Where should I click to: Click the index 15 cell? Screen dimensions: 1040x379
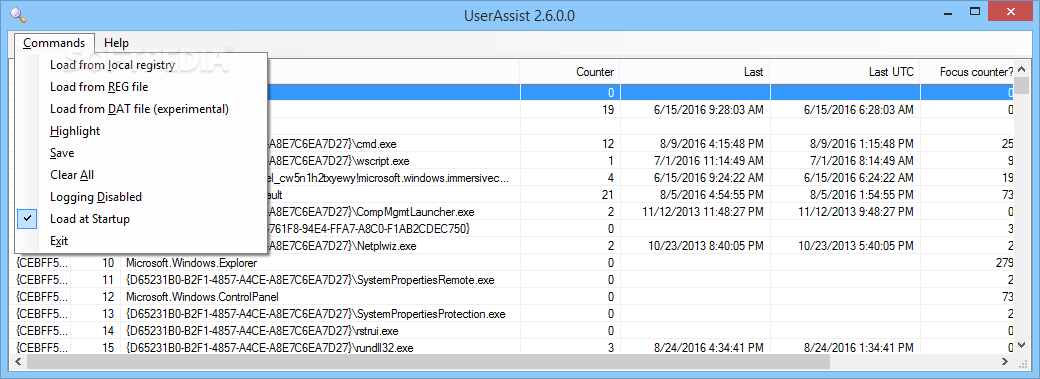pyautogui.click(x=96, y=347)
